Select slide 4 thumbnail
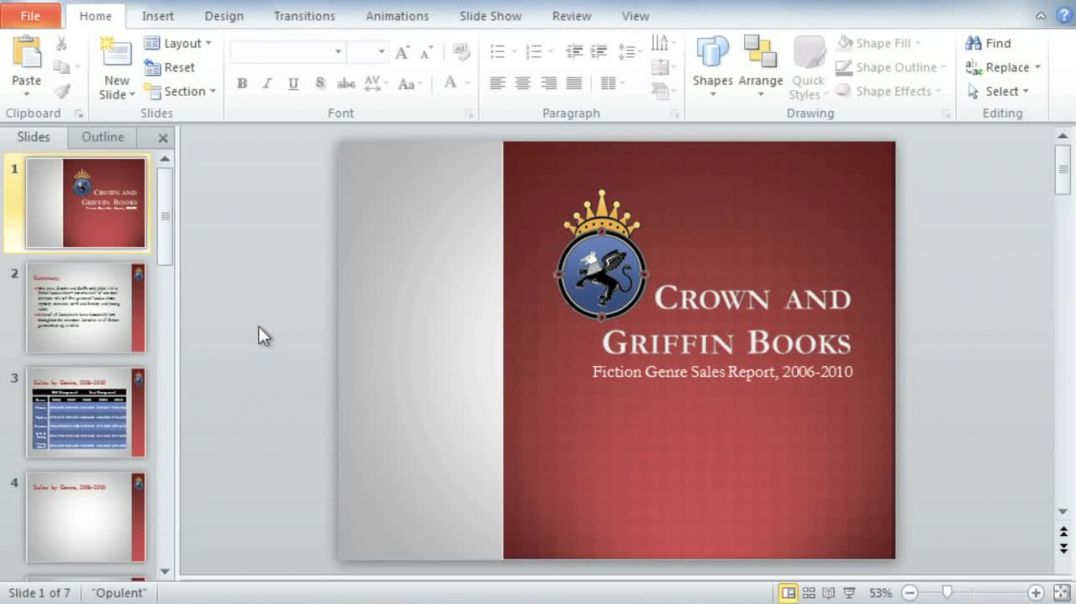 (x=86, y=517)
